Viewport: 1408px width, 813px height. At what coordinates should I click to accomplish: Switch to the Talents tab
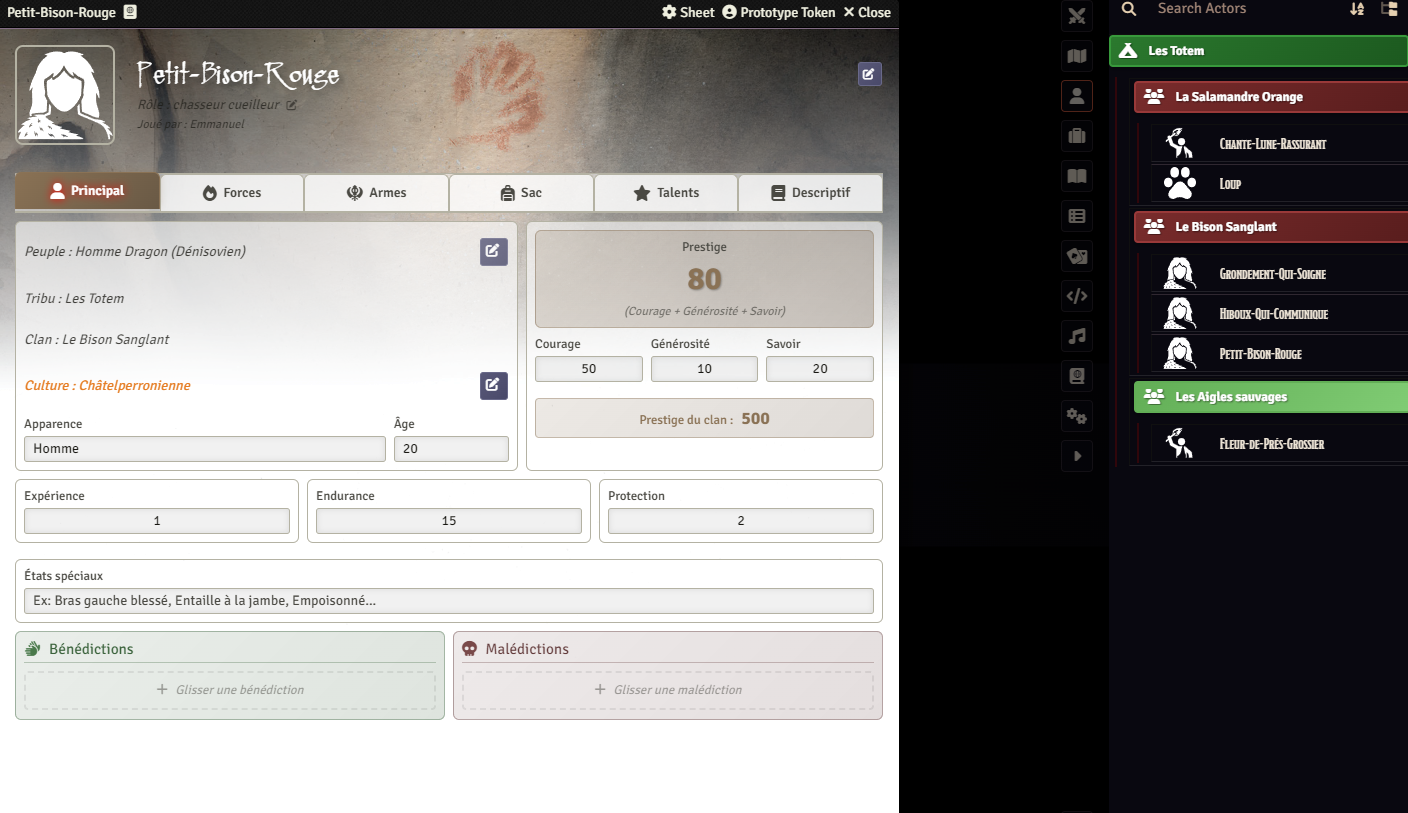pos(666,193)
